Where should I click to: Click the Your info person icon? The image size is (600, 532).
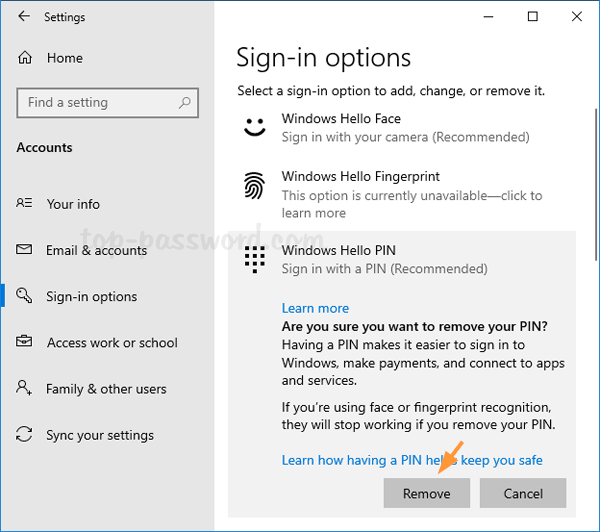pyautogui.click(x=25, y=203)
